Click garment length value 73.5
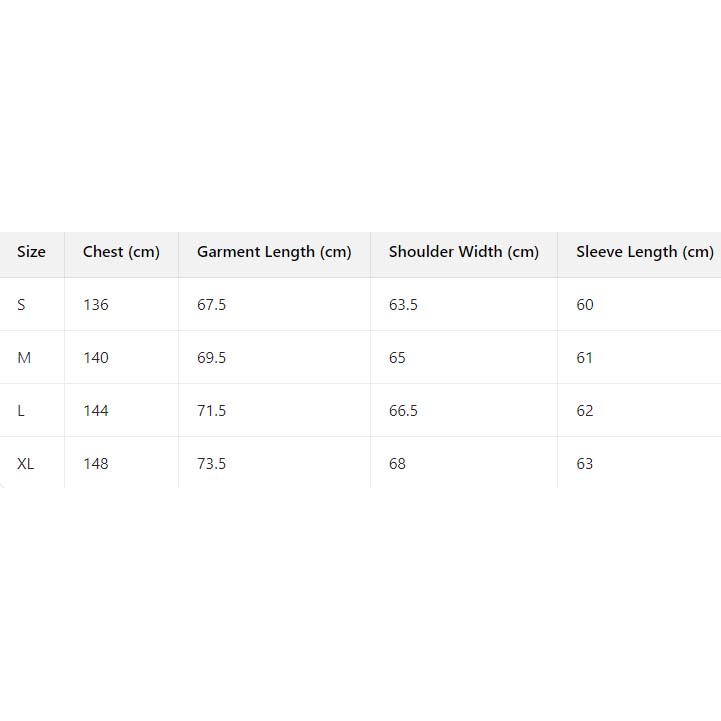This screenshot has height=721, width=721. tap(211, 464)
